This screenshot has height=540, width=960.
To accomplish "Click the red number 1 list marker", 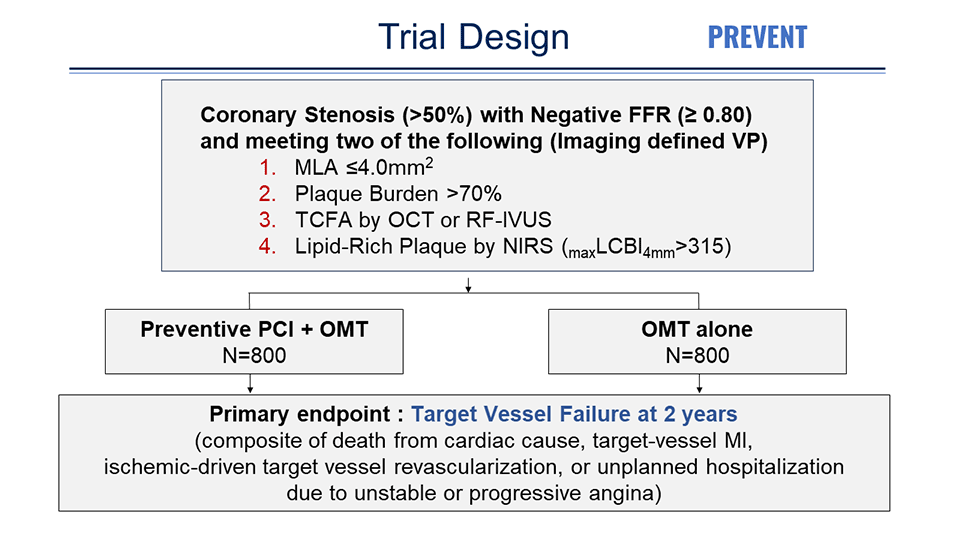I will coord(268,167).
